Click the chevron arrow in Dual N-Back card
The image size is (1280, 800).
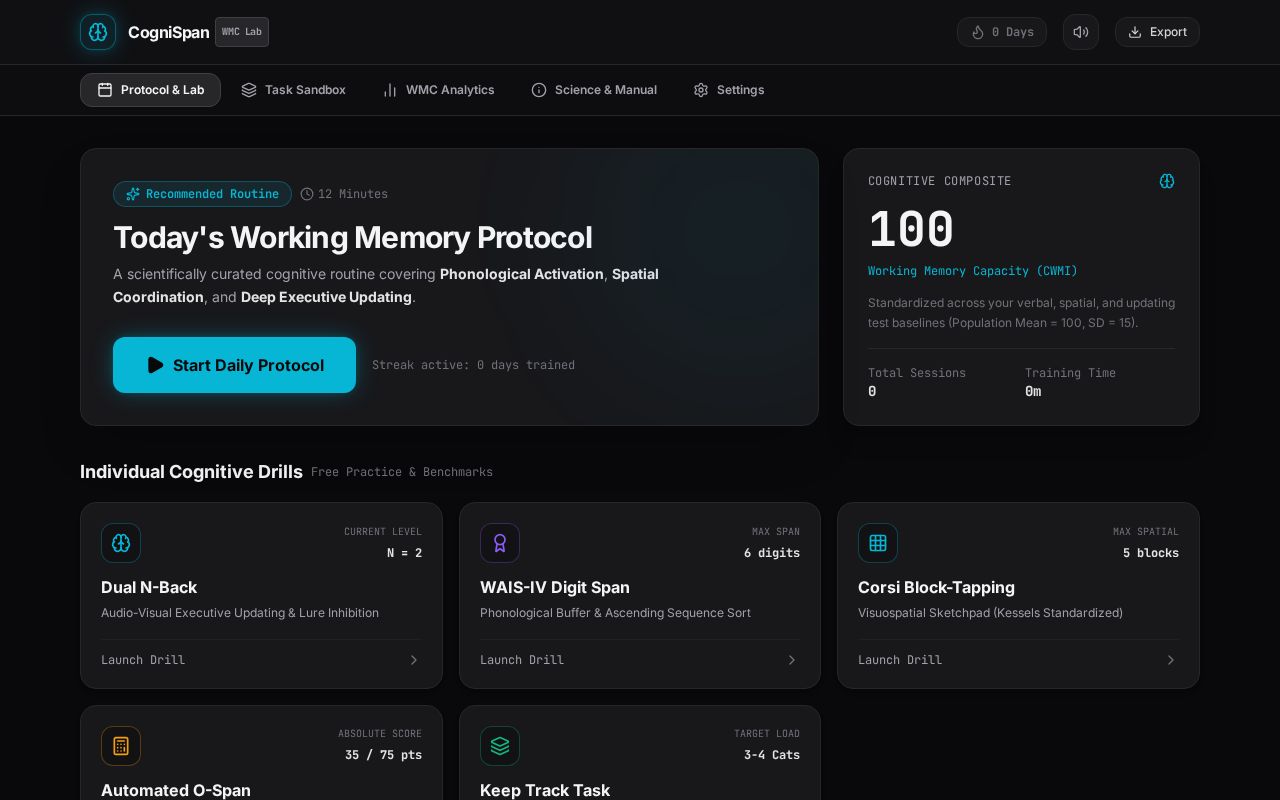[414, 660]
